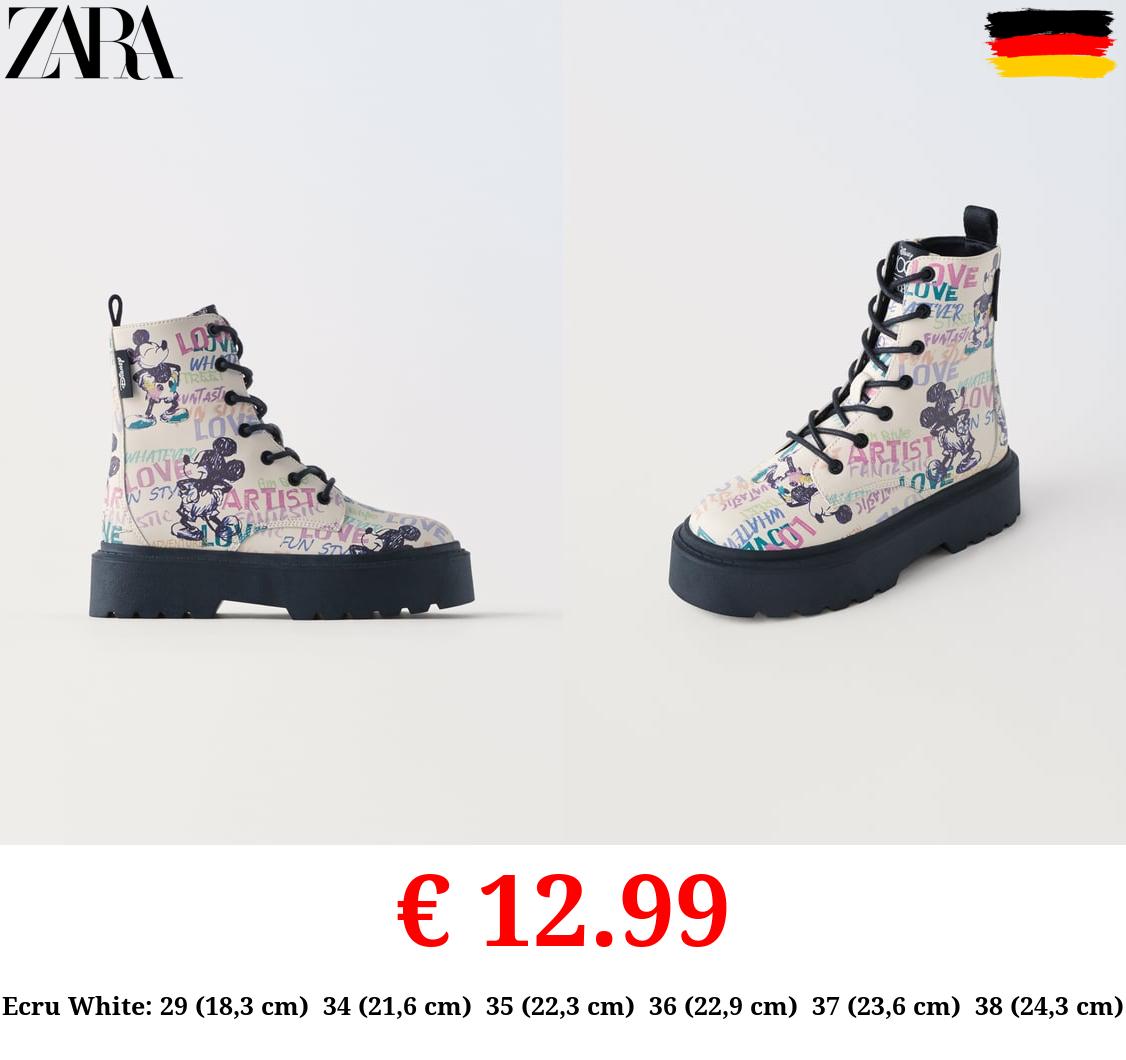
Task: Click the German flag icon
Action: 1051,43
